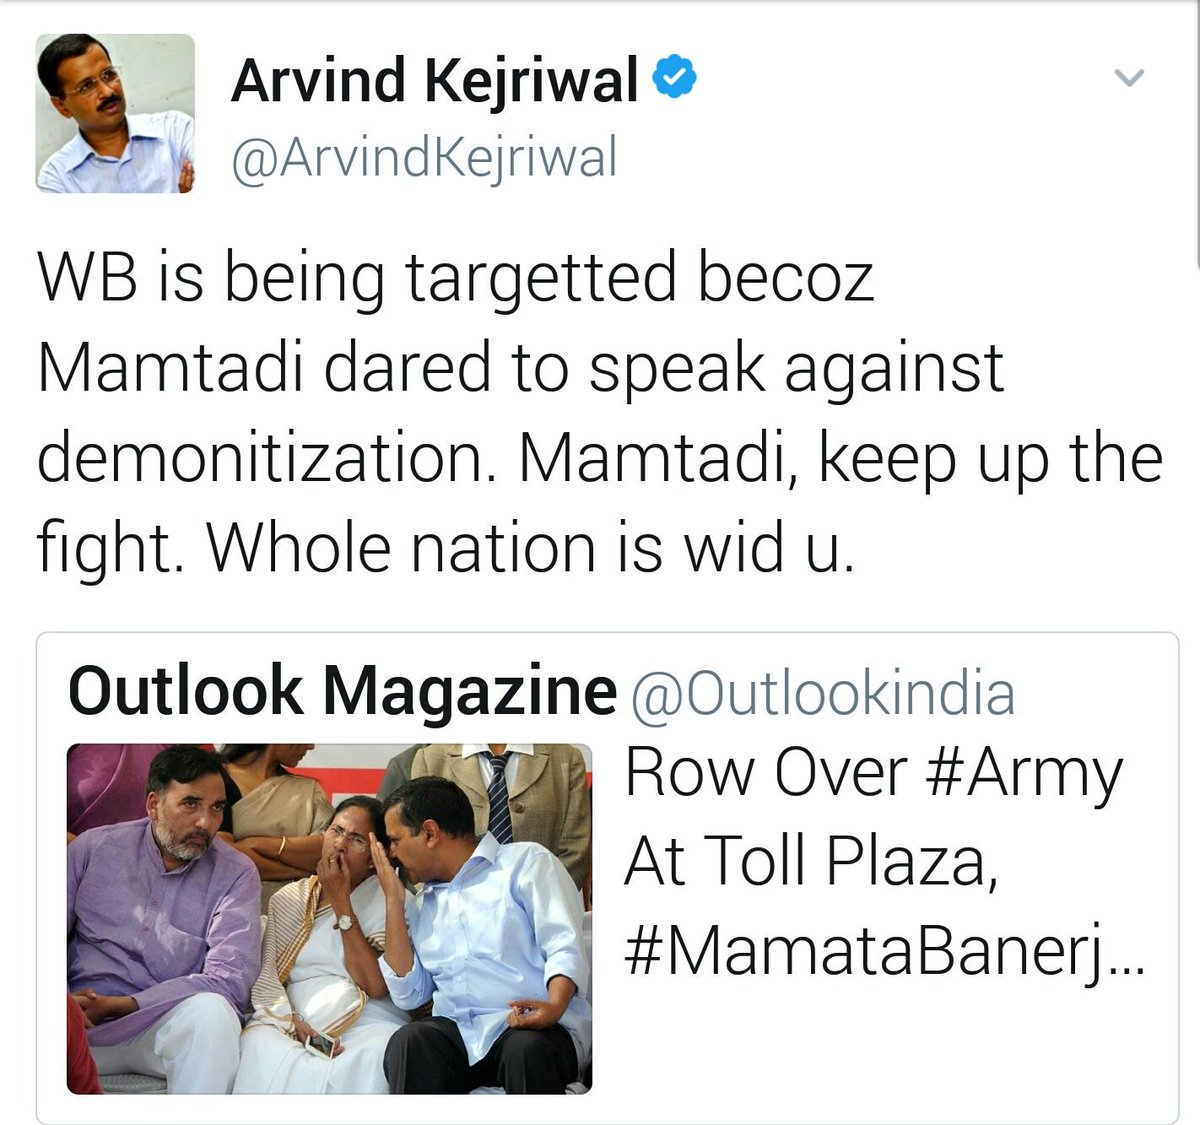The width and height of the screenshot is (1200, 1125).
Task: Click the Outlook Magazine account name
Action: [342, 691]
